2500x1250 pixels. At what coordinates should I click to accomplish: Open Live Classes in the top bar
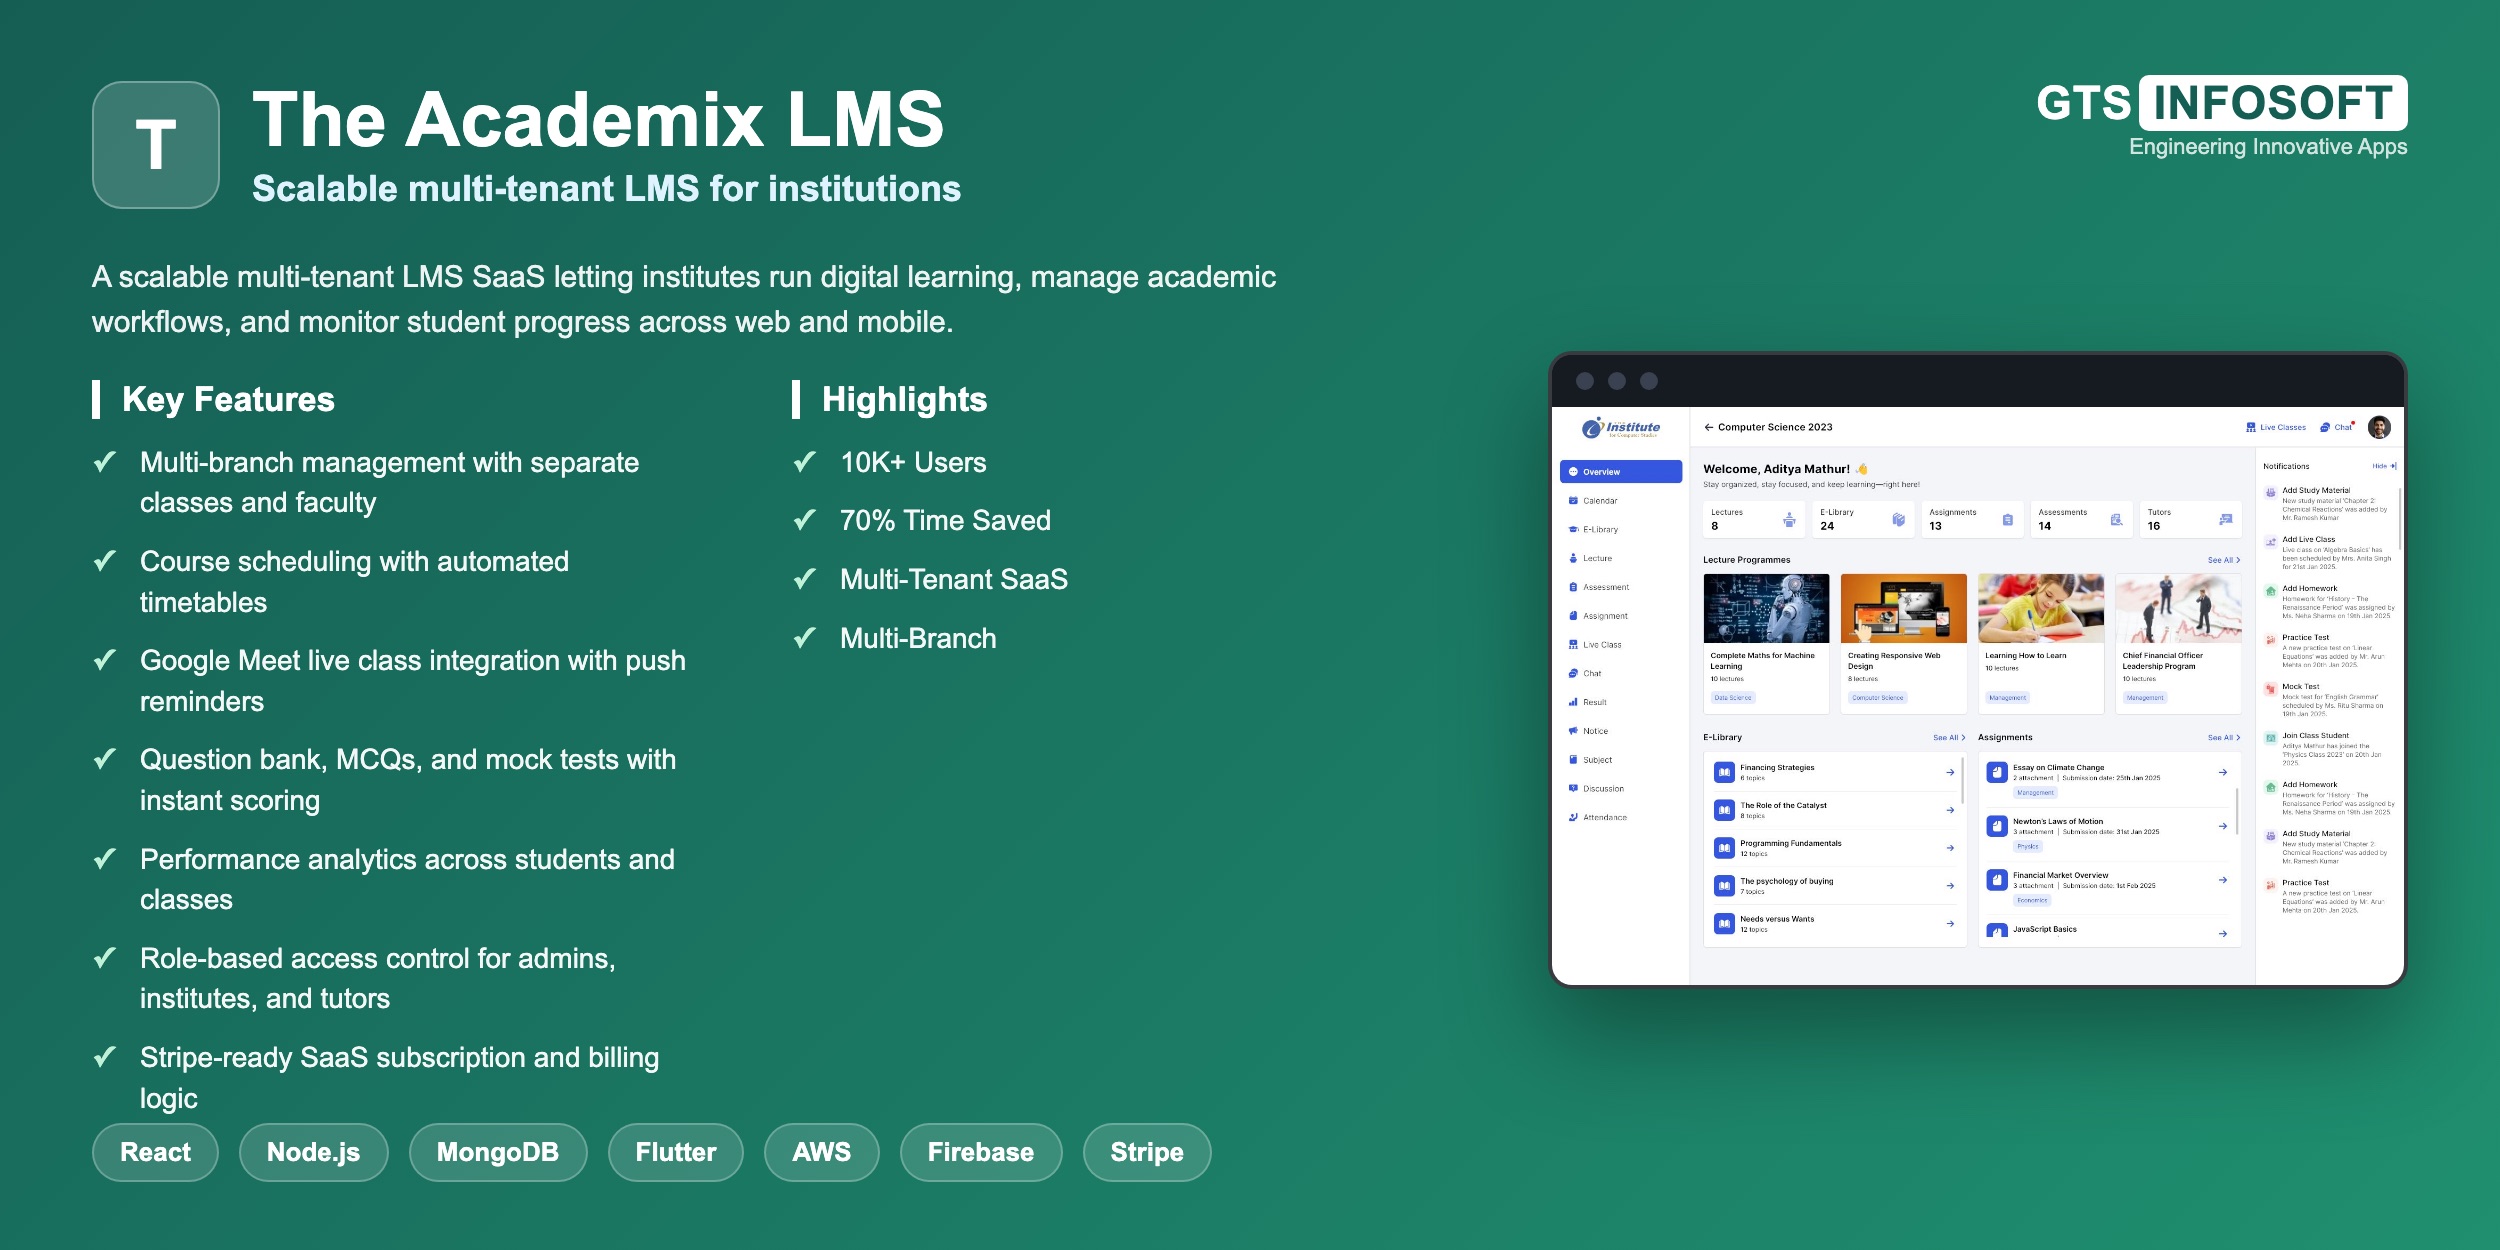(x=2276, y=427)
